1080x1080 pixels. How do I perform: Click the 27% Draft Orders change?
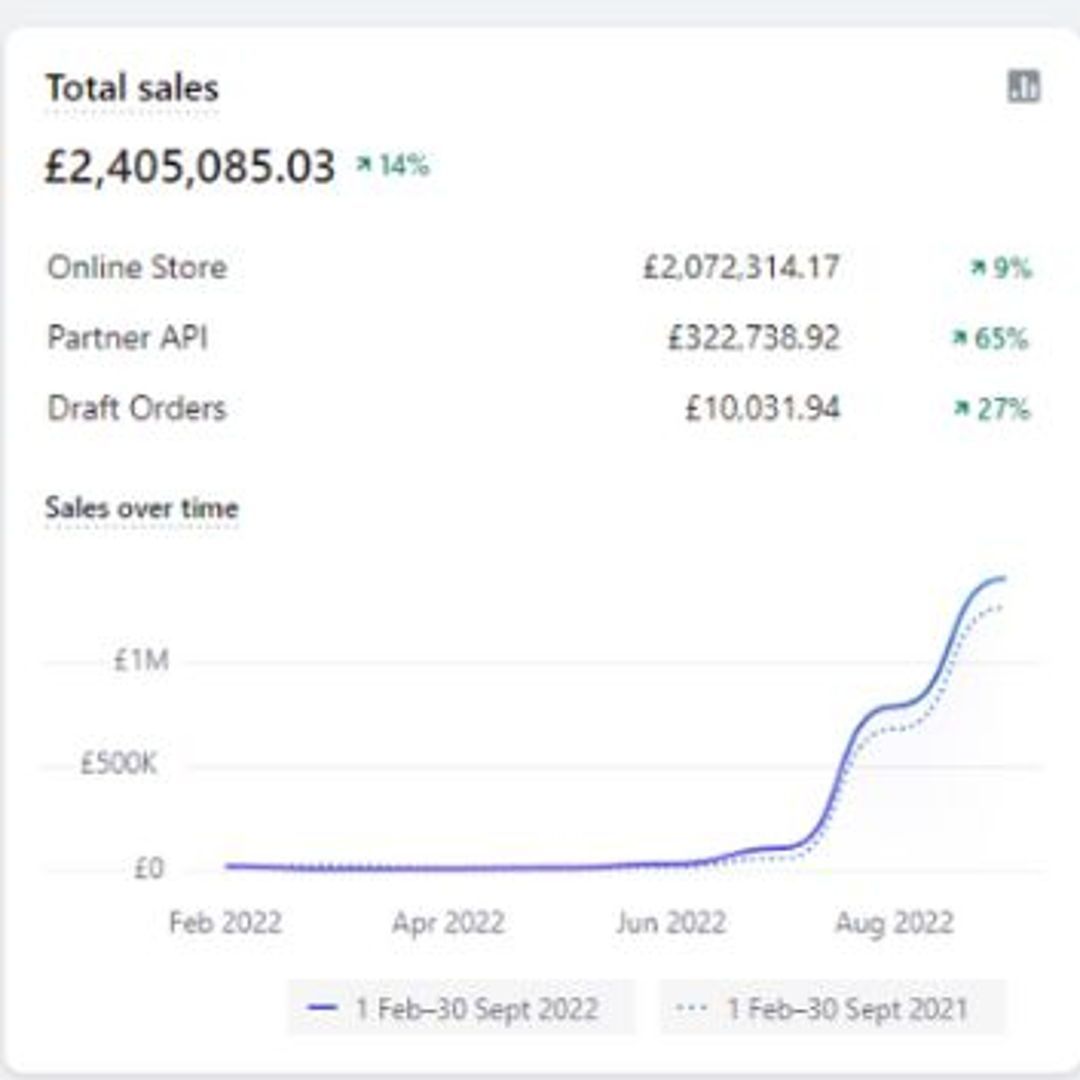[x=992, y=408]
